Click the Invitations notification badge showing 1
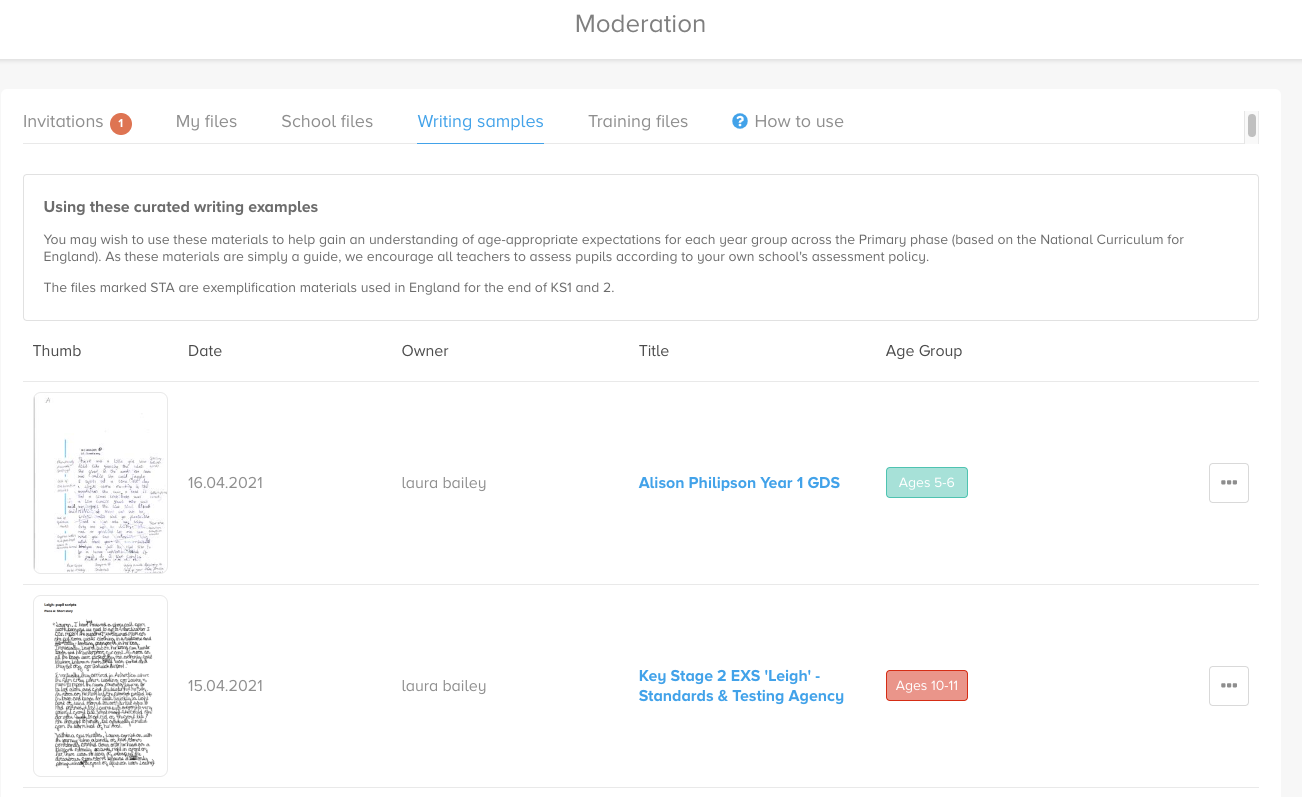The height and width of the screenshot is (797, 1302). [x=121, y=122]
